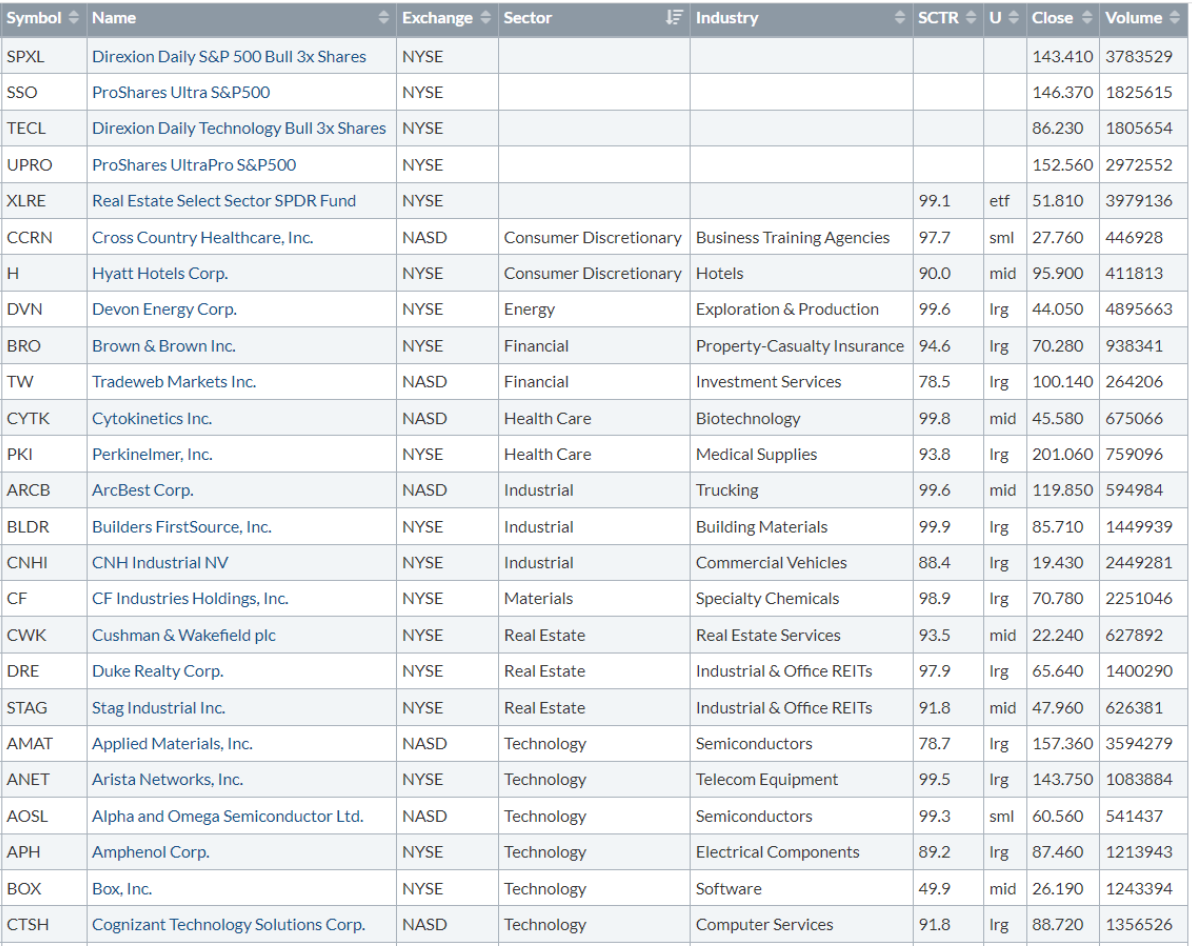Sort by Name column sort arrows
The height and width of the screenshot is (946, 1192).
(383, 17)
